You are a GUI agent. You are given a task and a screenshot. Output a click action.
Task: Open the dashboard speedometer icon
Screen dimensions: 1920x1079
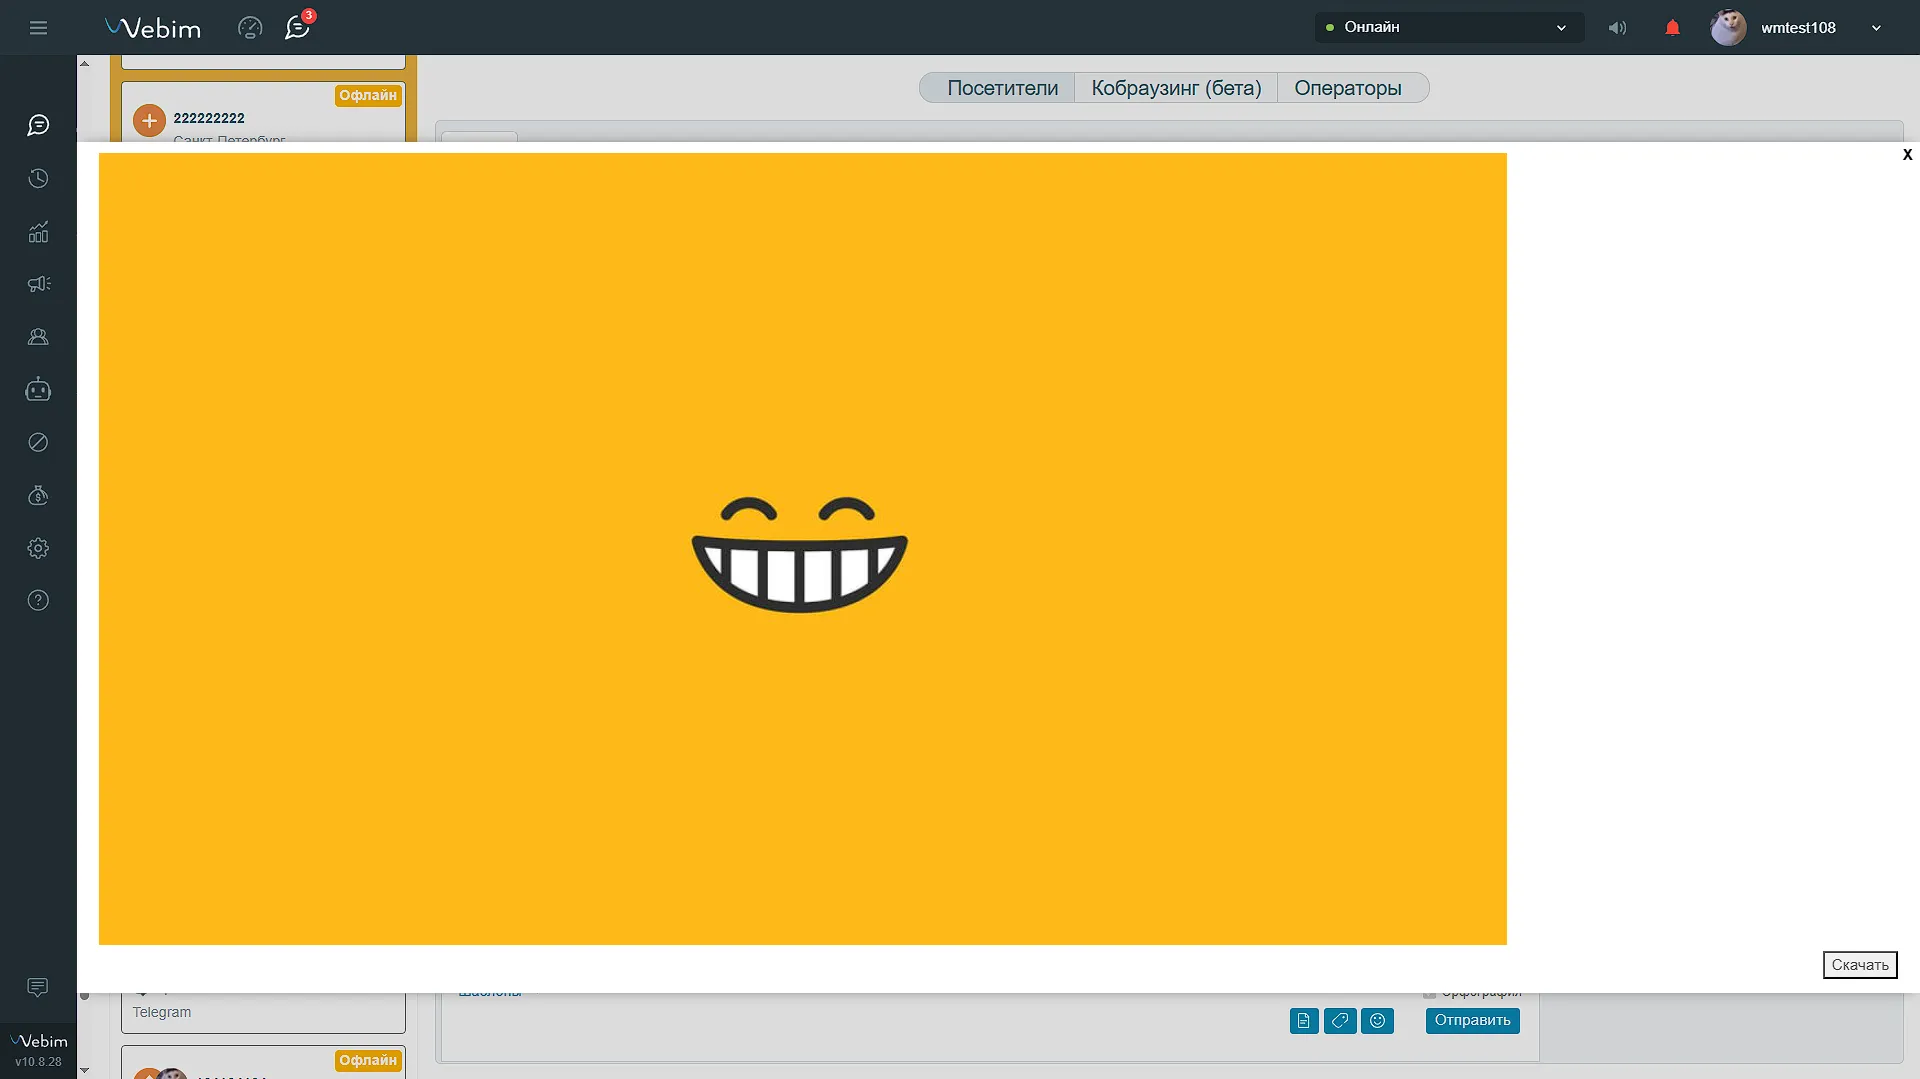250,28
